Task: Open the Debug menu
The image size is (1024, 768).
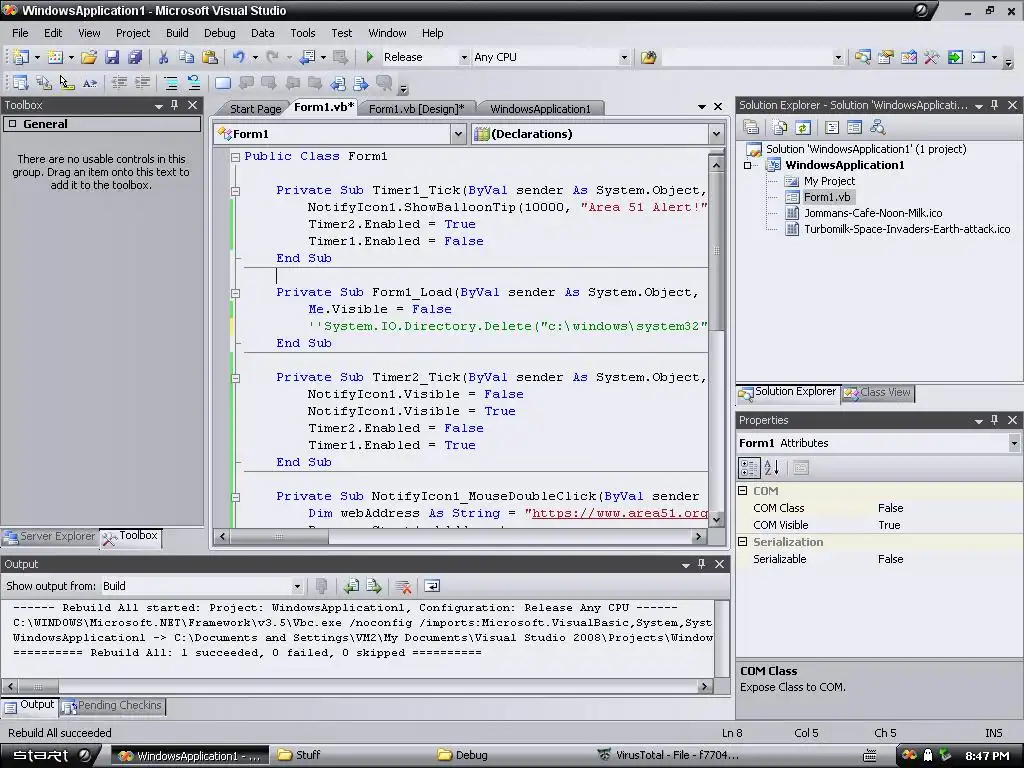Action: pos(219,33)
